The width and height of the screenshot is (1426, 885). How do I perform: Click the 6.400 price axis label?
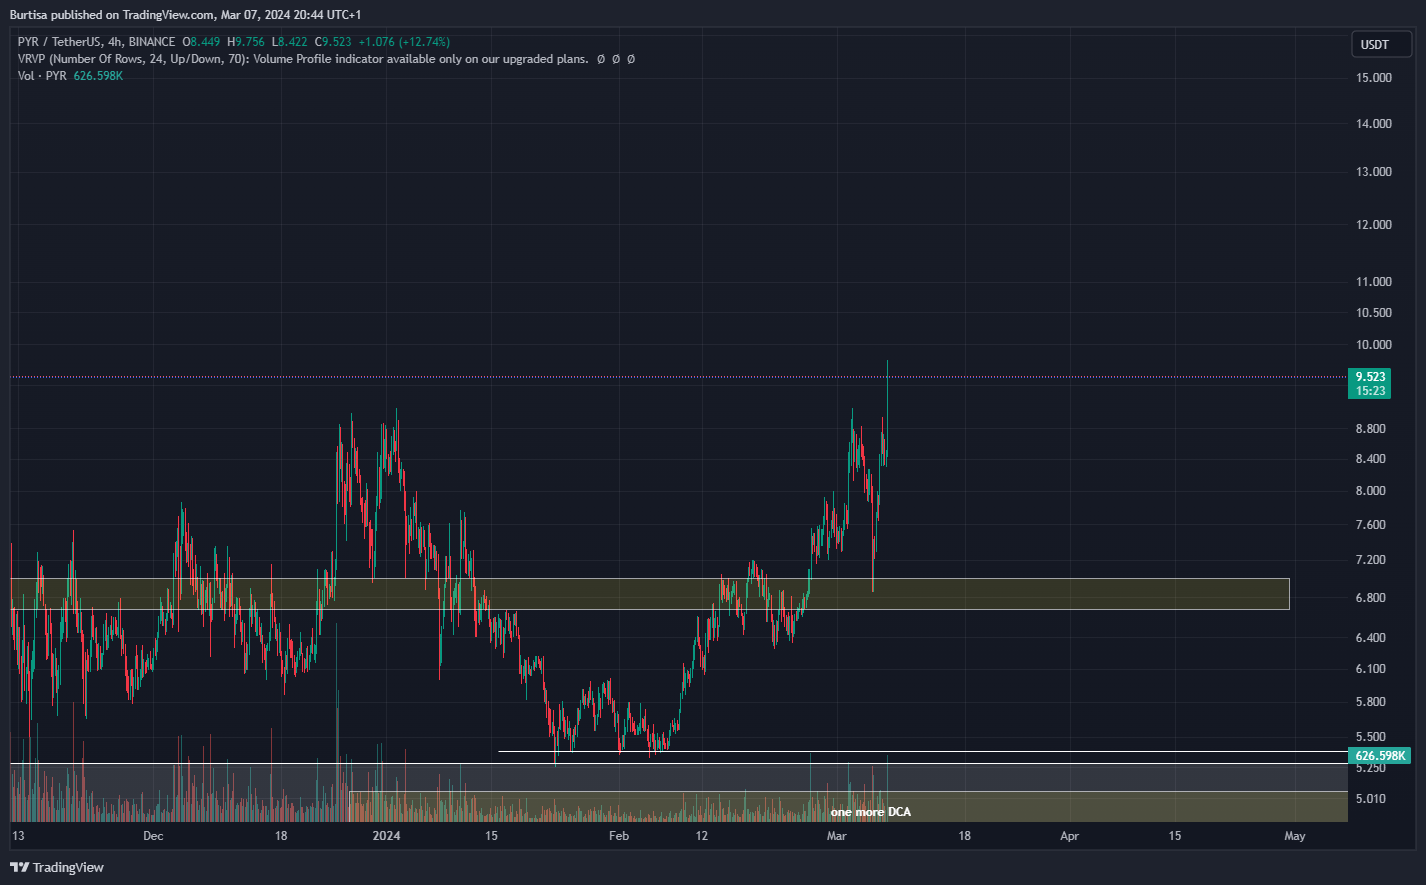(x=1370, y=638)
